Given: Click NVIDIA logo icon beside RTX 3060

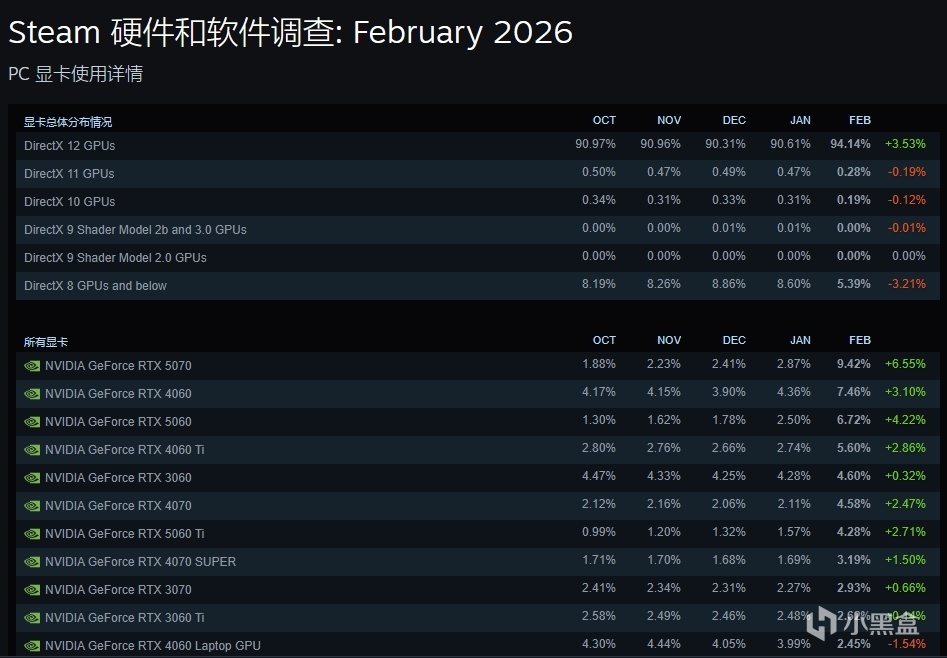Looking at the screenshot, I should (x=32, y=478).
